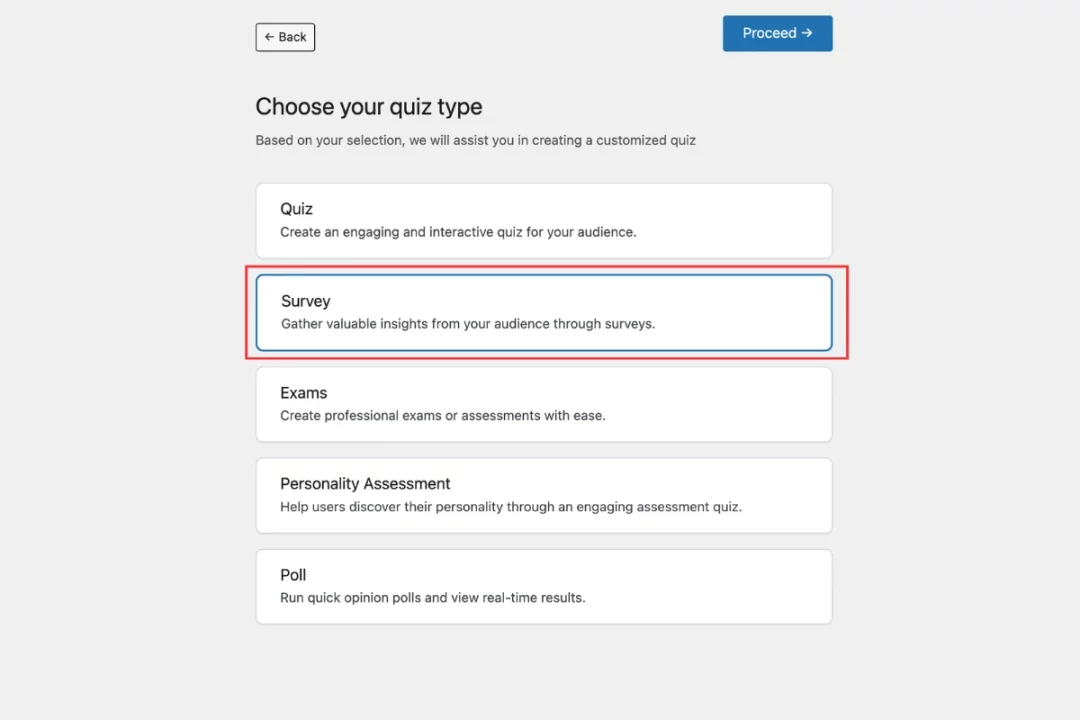Select the Quiz card
The image size is (1080, 720).
[x=544, y=220]
